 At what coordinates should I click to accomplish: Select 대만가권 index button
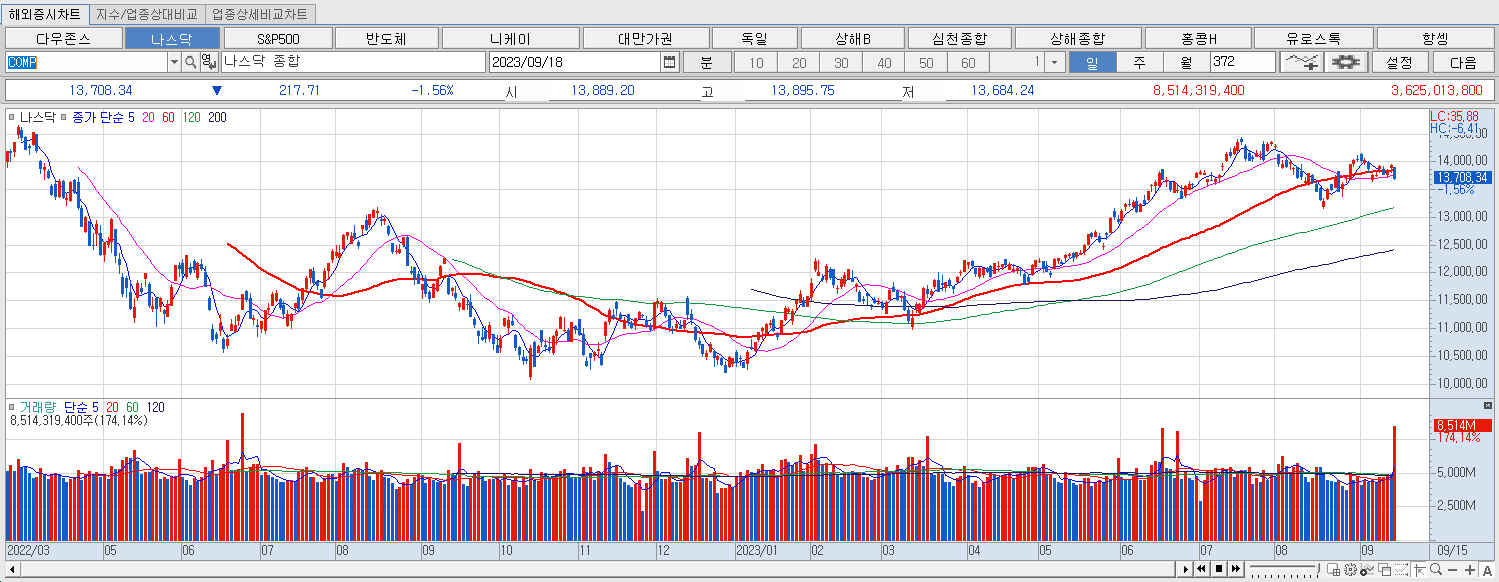[x=645, y=39]
